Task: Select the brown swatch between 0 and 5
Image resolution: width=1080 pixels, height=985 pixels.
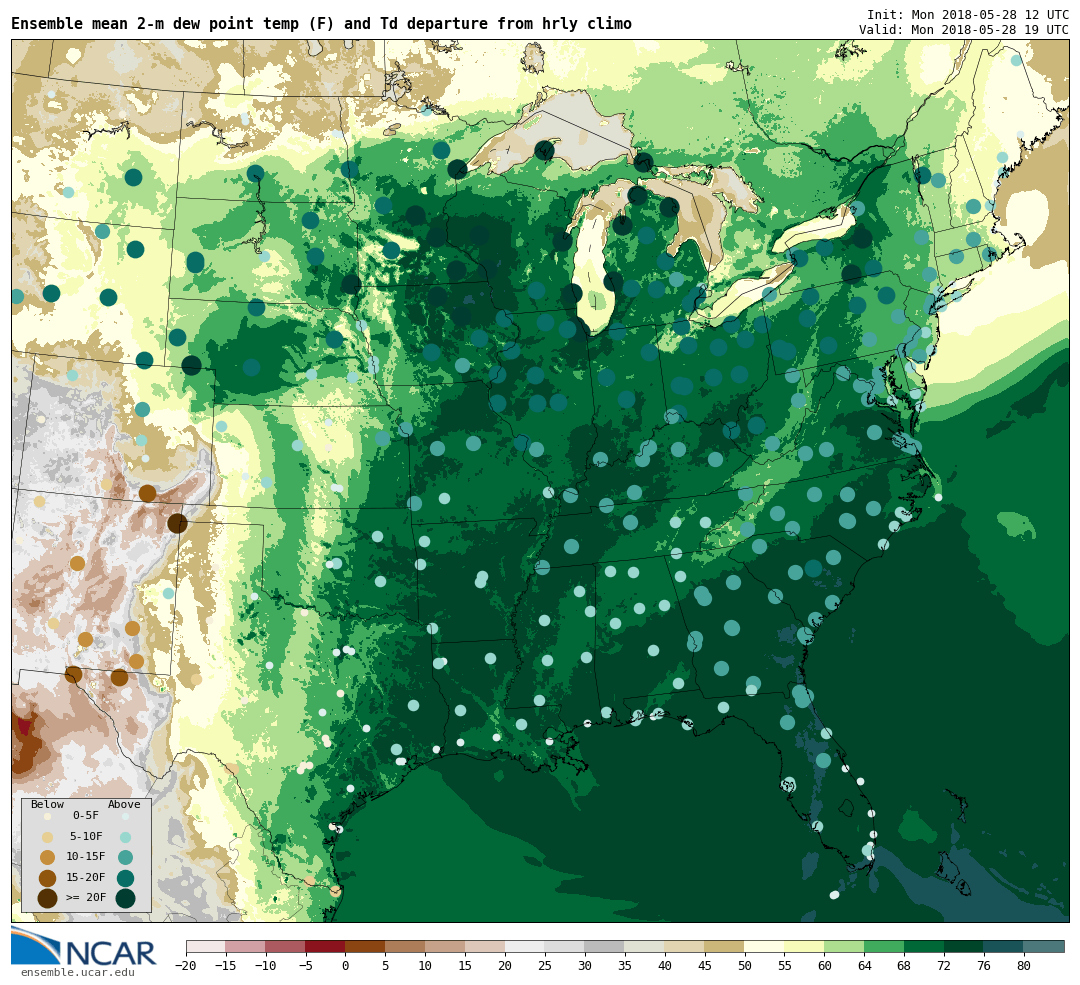Action: 366,946
